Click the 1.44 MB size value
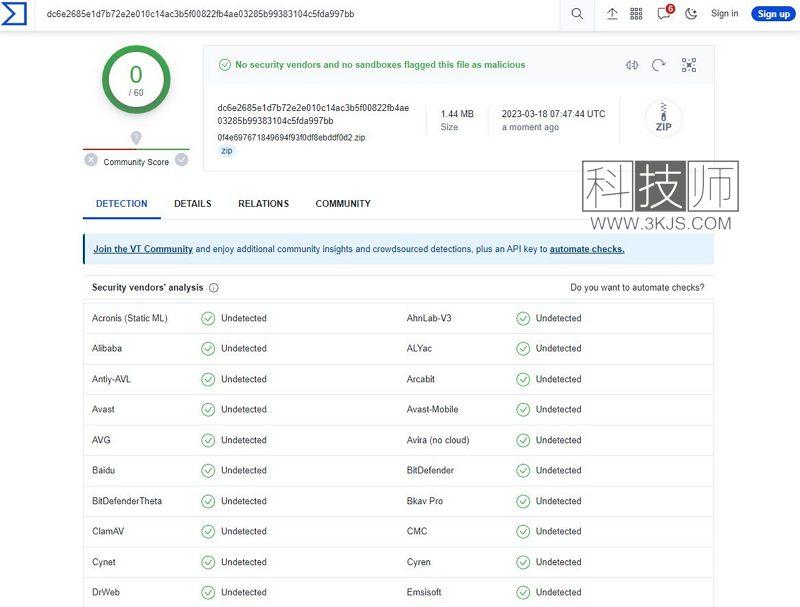 tap(457, 114)
